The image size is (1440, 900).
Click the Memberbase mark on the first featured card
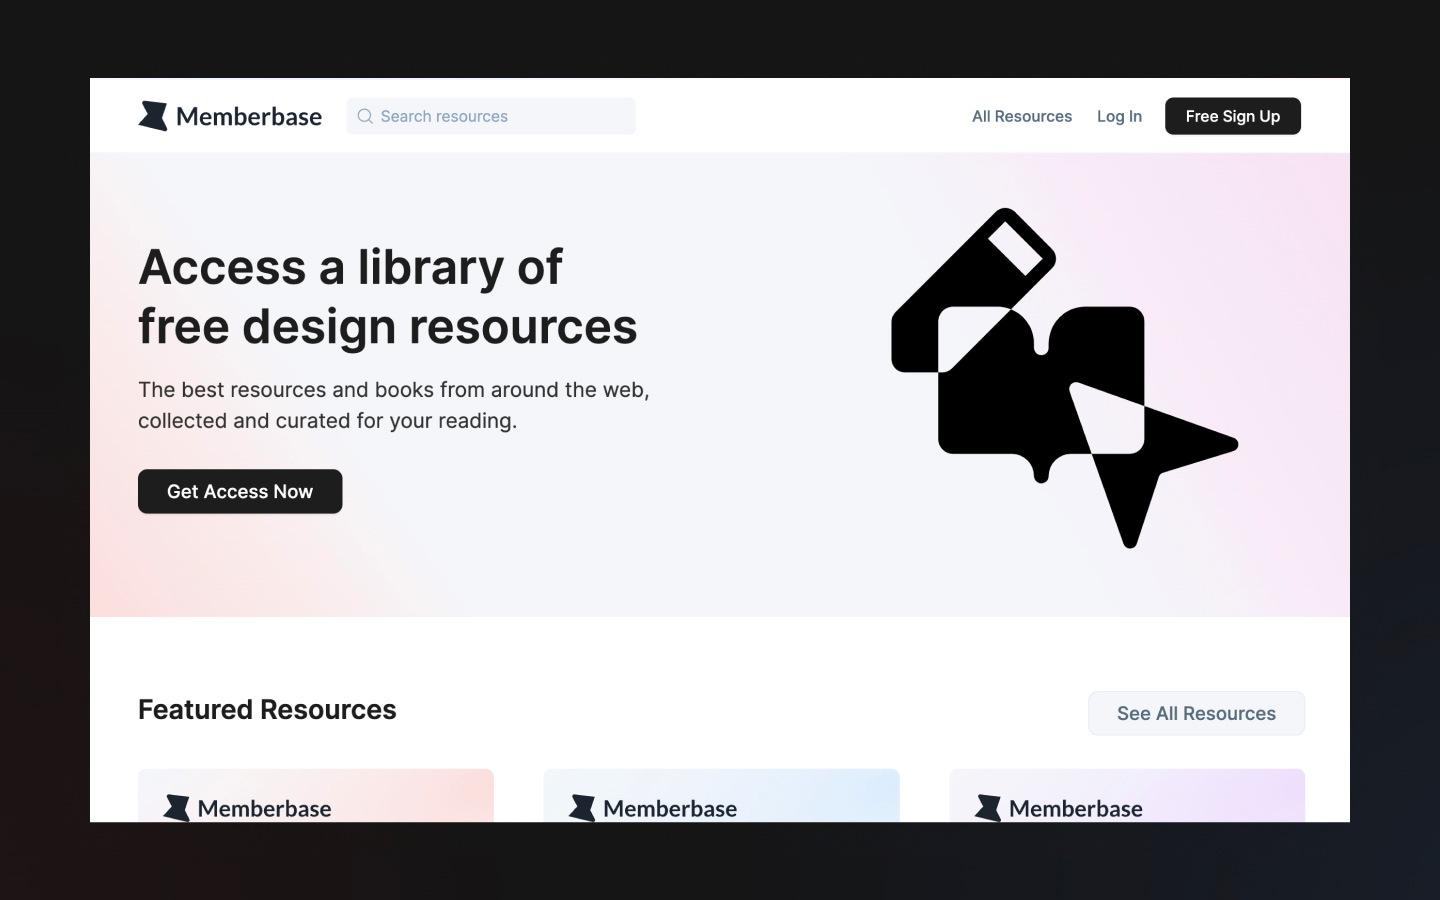(x=178, y=806)
